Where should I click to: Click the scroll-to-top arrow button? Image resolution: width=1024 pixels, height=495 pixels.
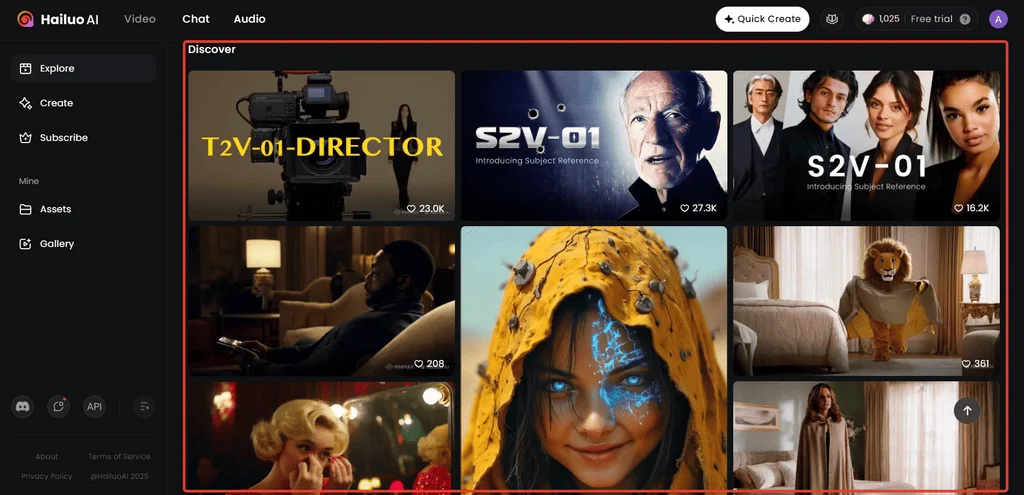(967, 410)
